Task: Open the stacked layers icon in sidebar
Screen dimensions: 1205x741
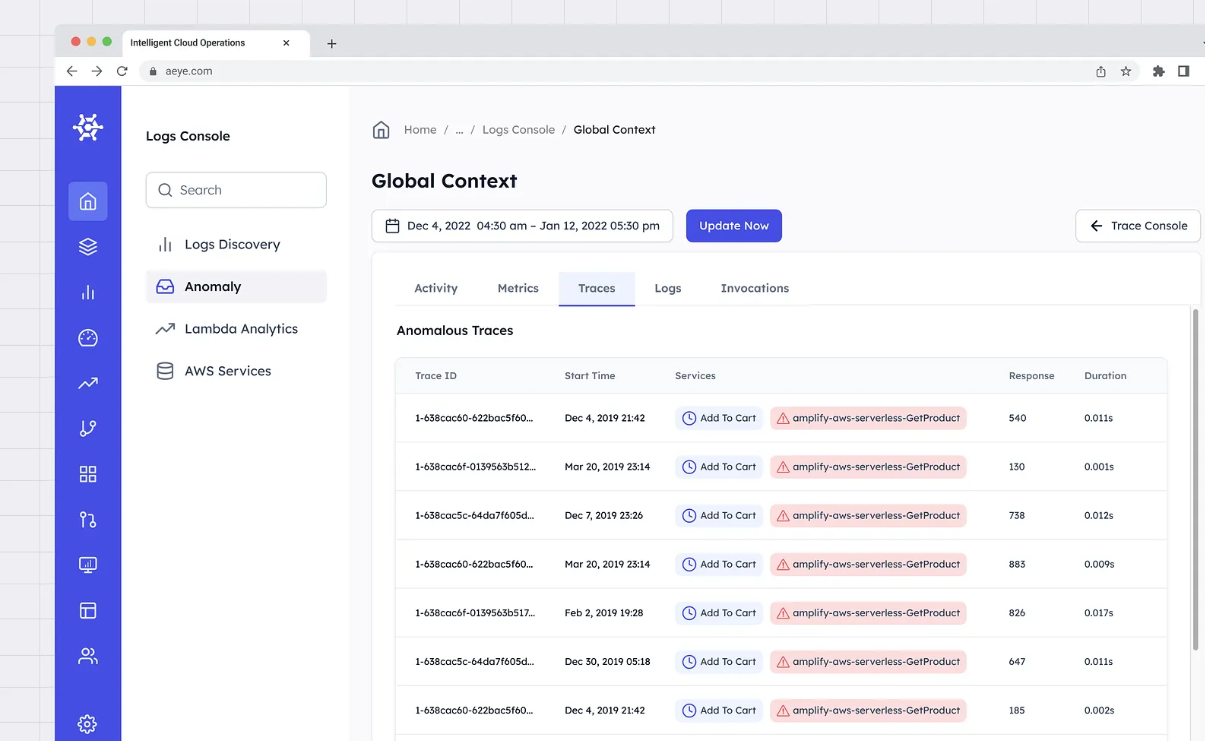Action: pyautogui.click(x=88, y=247)
